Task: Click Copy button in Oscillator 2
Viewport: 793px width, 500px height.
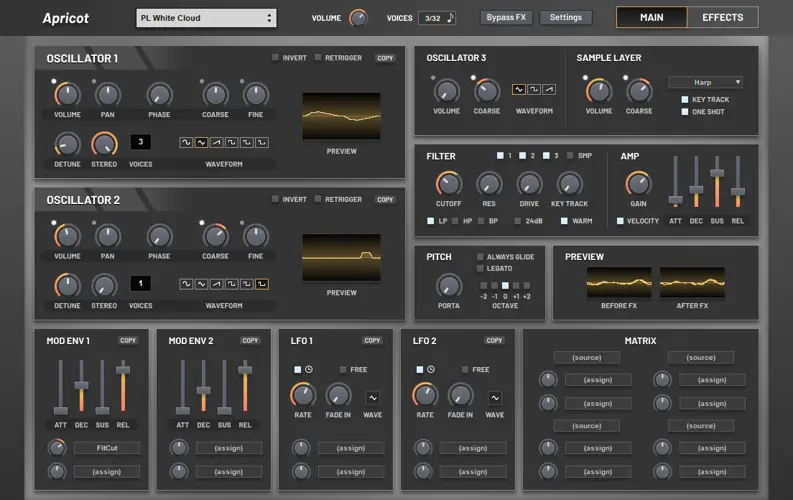Action: pos(385,200)
